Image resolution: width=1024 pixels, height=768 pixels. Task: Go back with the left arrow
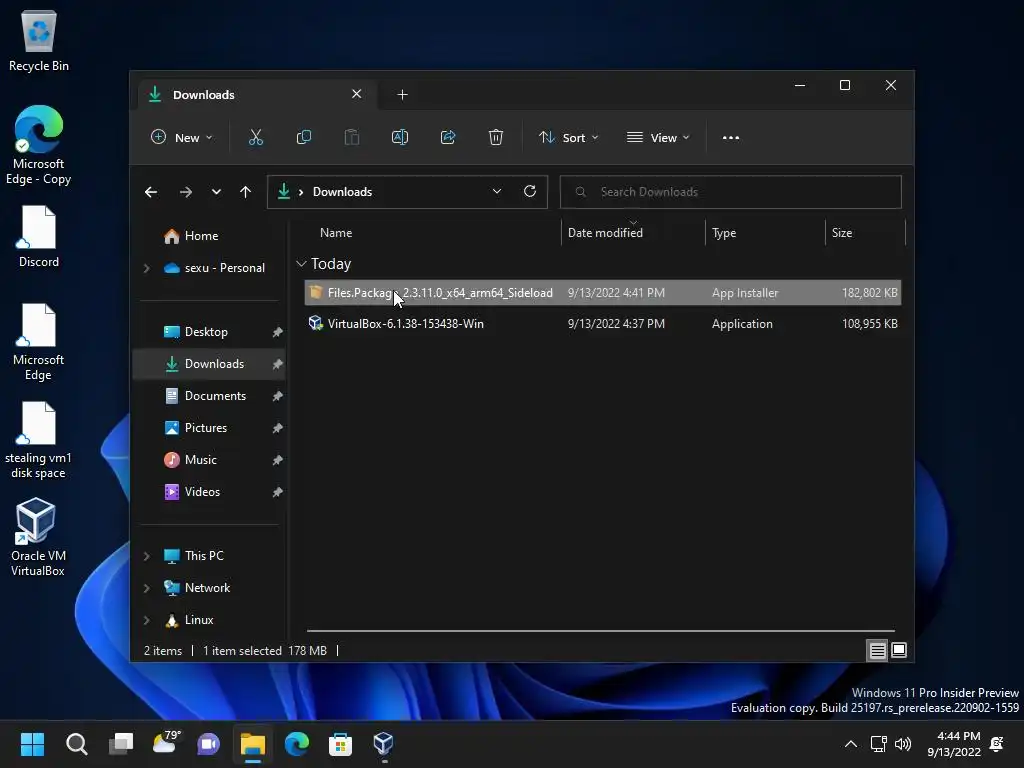tap(151, 192)
